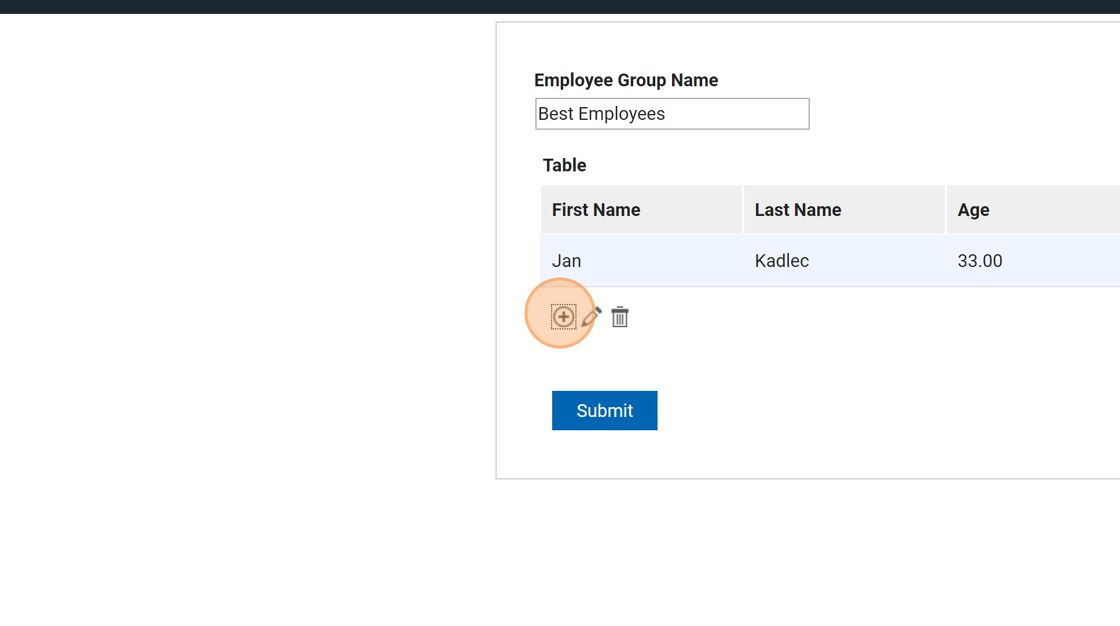Click blank form area right of the name field
Screen dimensions: 1120x626
950,114
